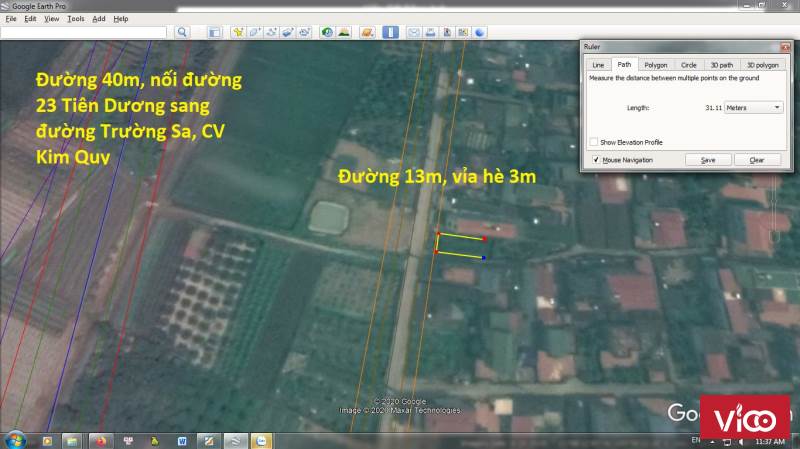
Task: Click the search magnifier button
Action: pyautogui.click(x=182, y=32)
